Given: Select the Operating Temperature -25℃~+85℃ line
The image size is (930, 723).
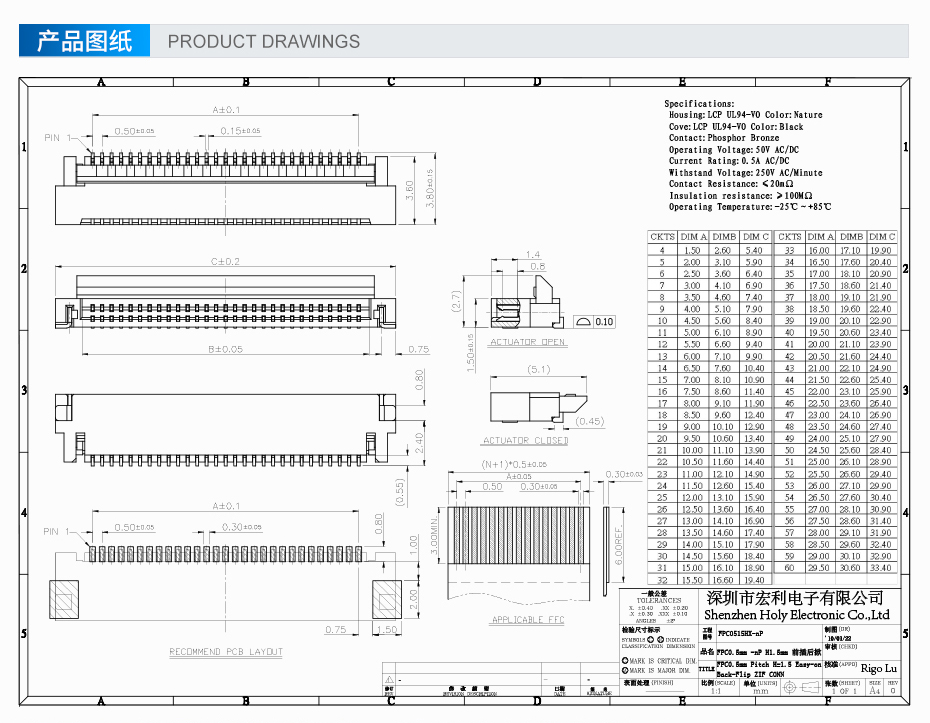Looking at the screenshot, I should click(750, 207).
